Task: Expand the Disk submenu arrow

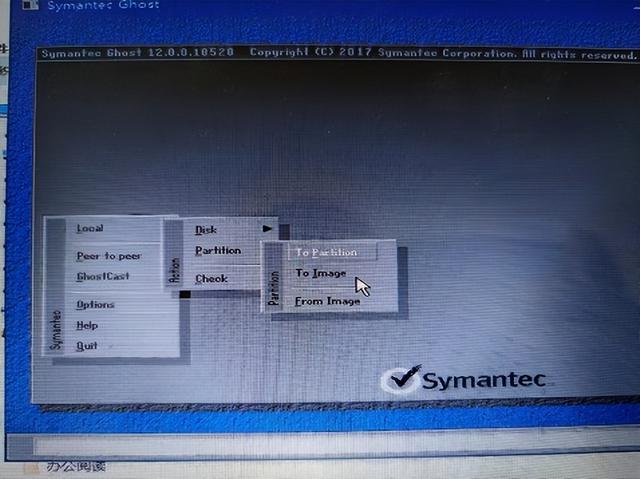Action: (267, 229)
